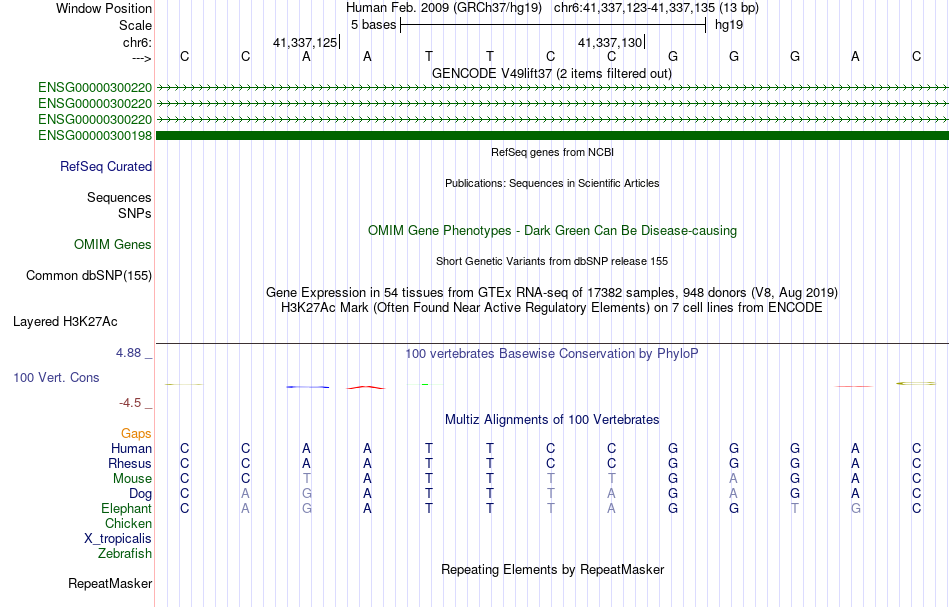This screenshot has height=607, width=950.
Task: Click the Scale label
Action: tap(136, 25)
